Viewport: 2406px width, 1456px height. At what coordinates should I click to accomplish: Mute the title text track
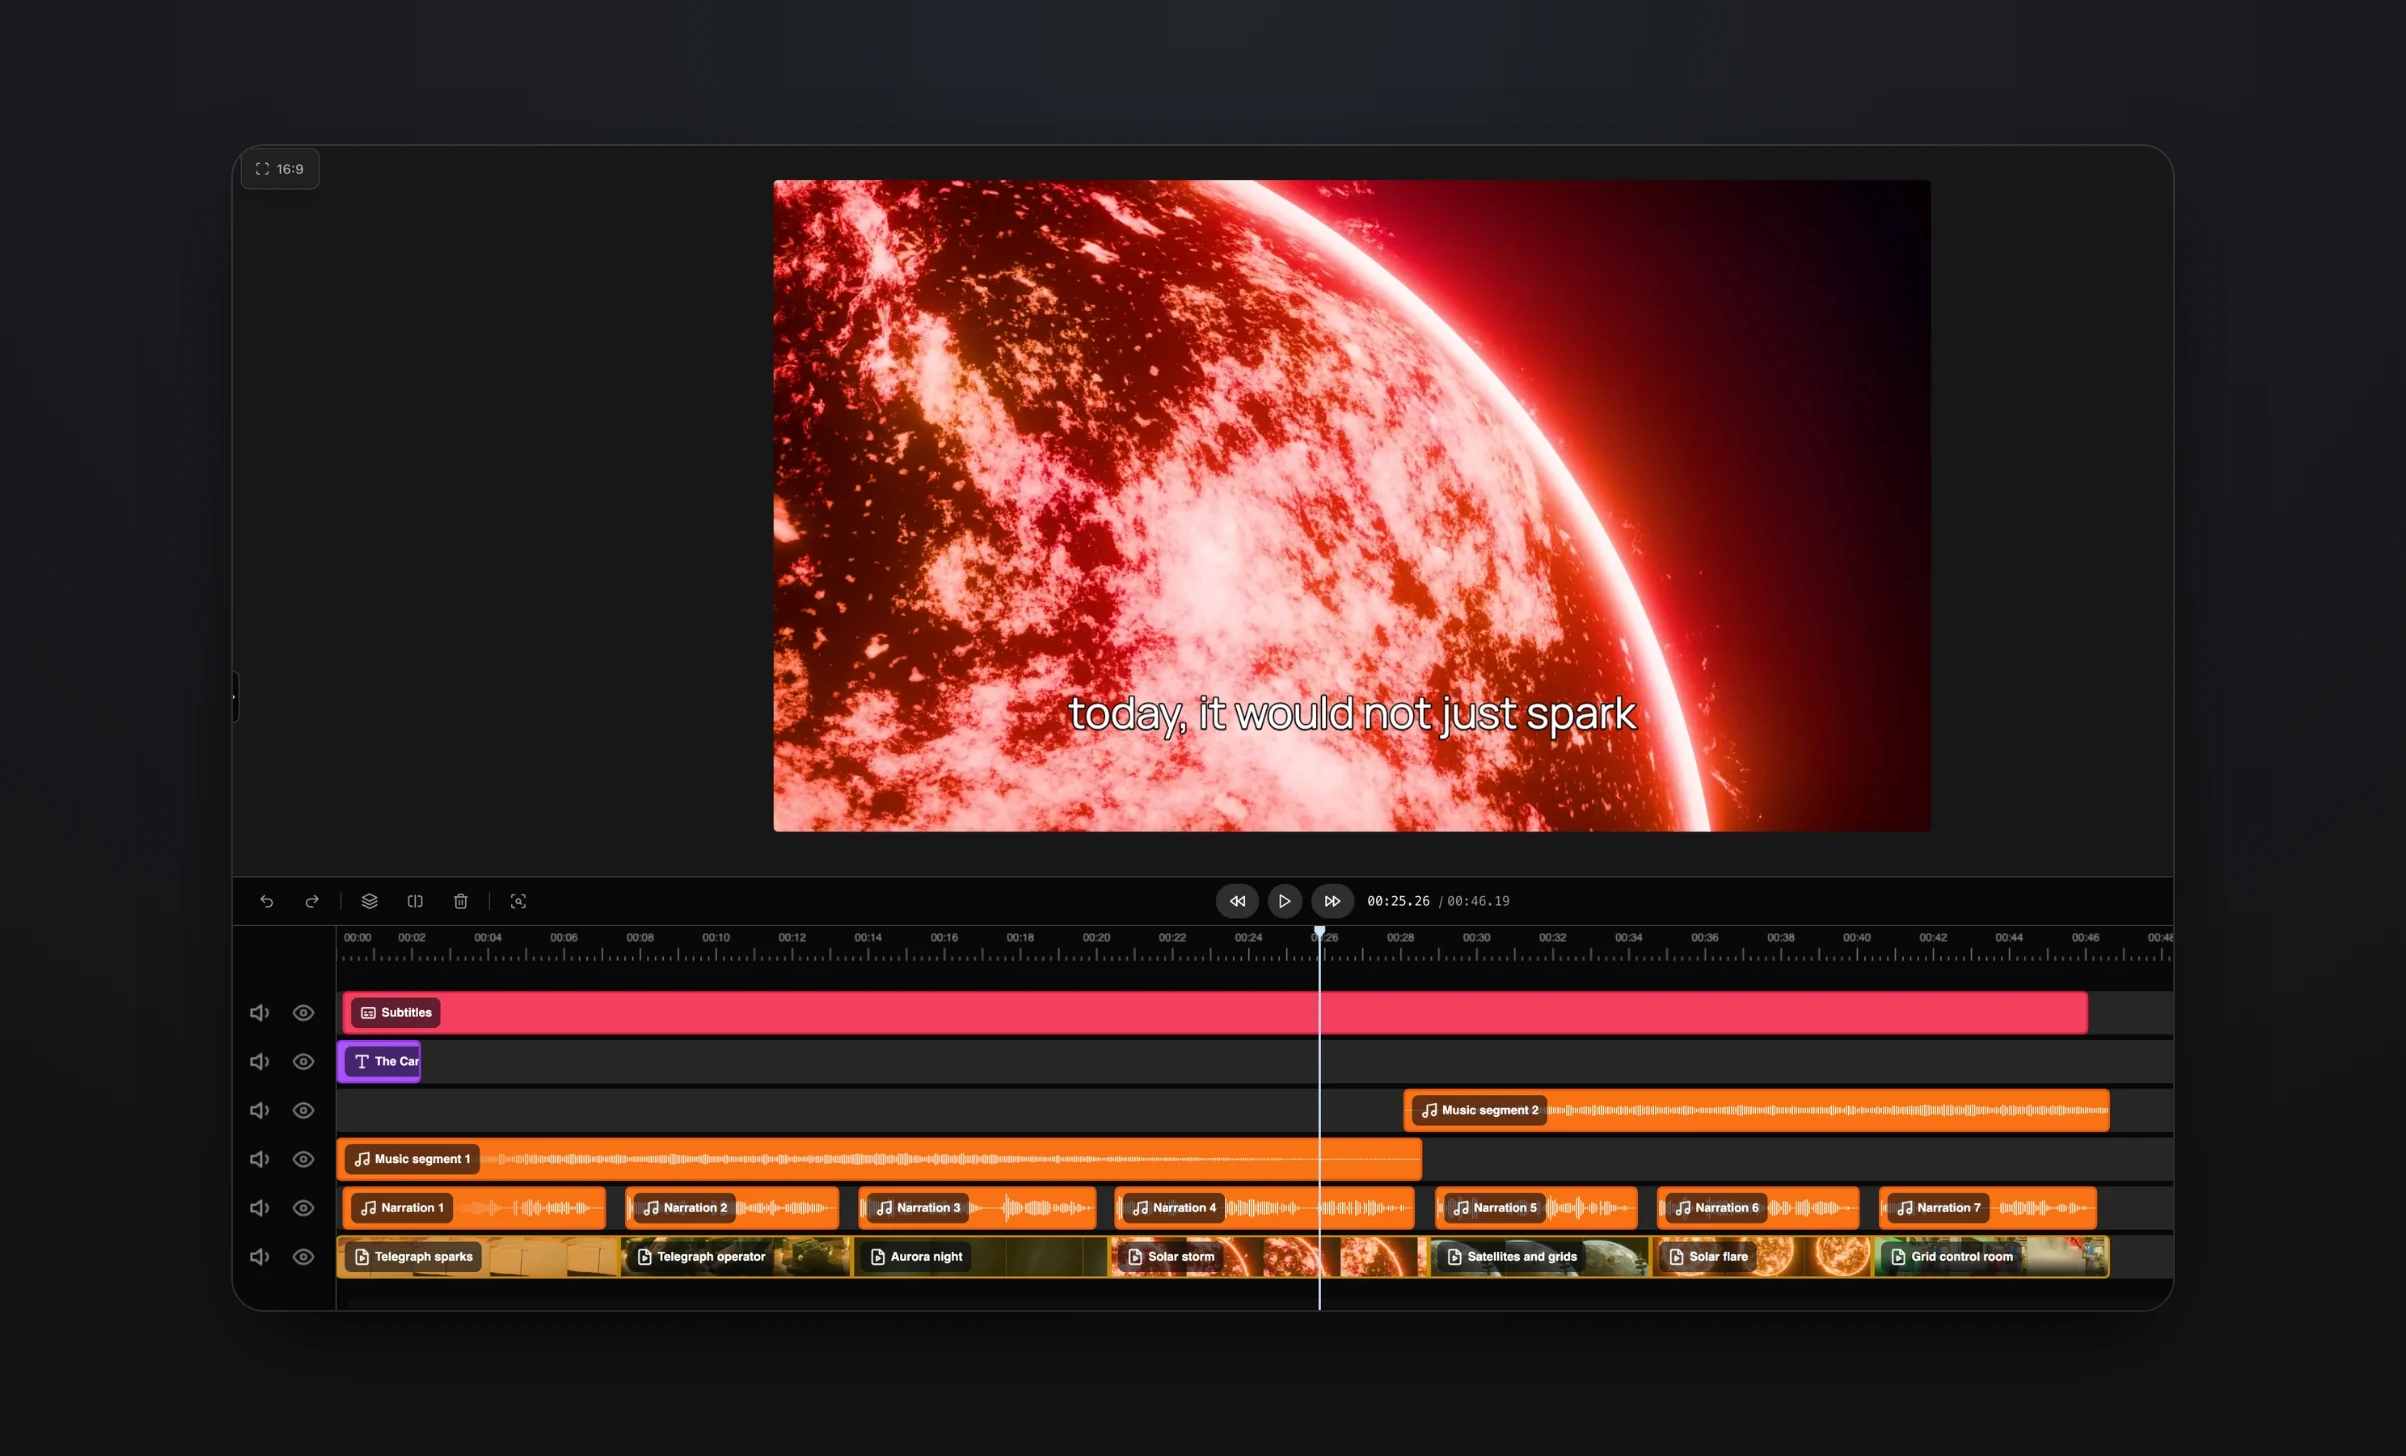259,1062
